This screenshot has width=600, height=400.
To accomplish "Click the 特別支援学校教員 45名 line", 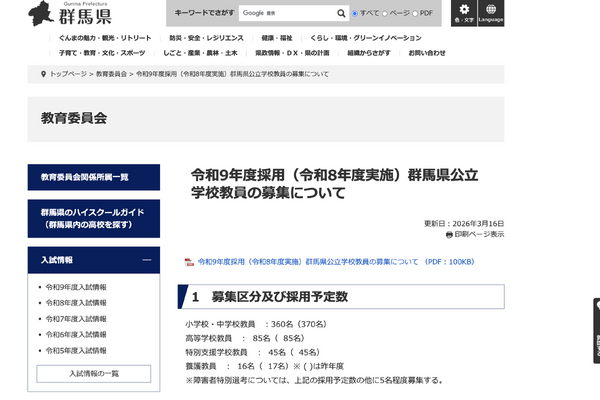I will [253, 352].
